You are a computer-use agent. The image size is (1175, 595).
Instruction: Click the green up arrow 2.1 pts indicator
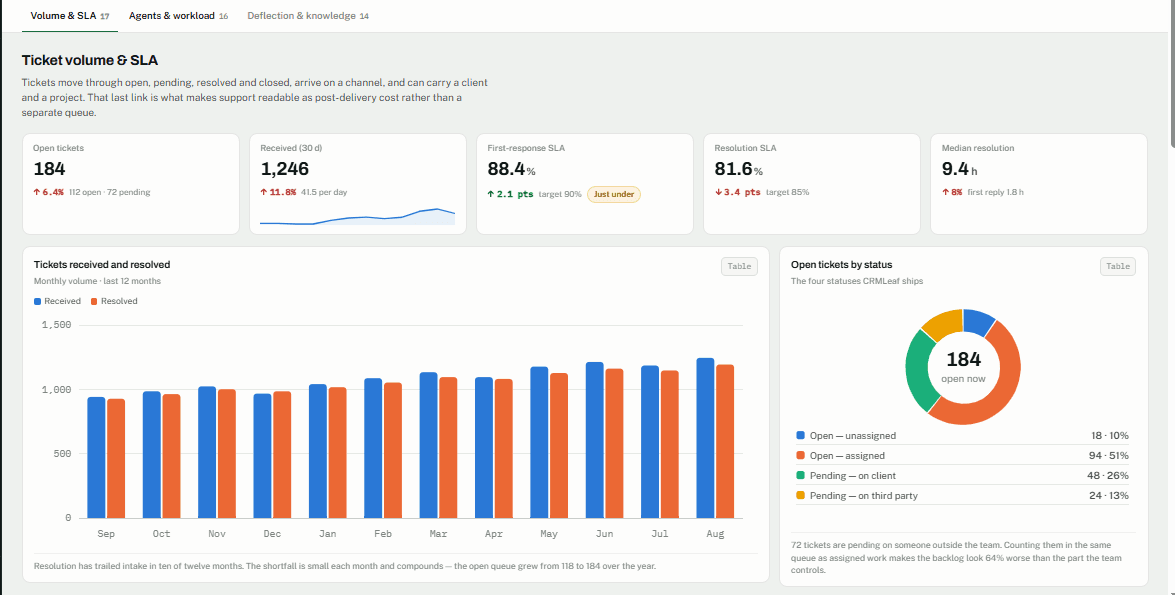(510, 194)
